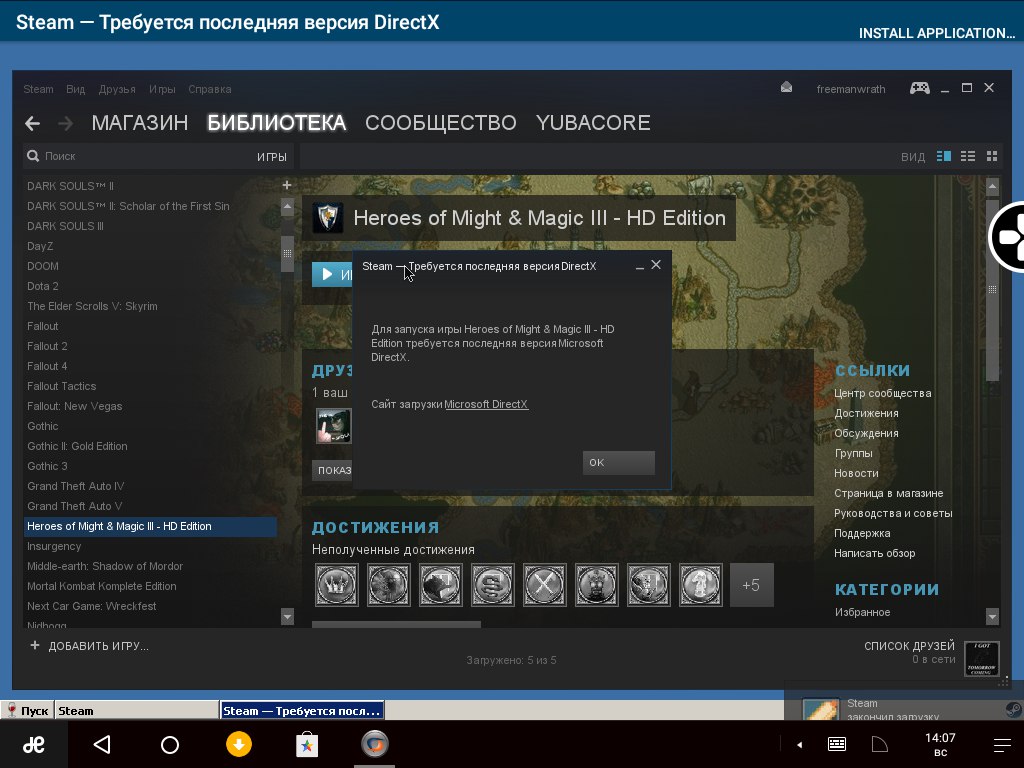
Task: Open the Steam inbox envelope icon
Action: [x=786, y=88]
